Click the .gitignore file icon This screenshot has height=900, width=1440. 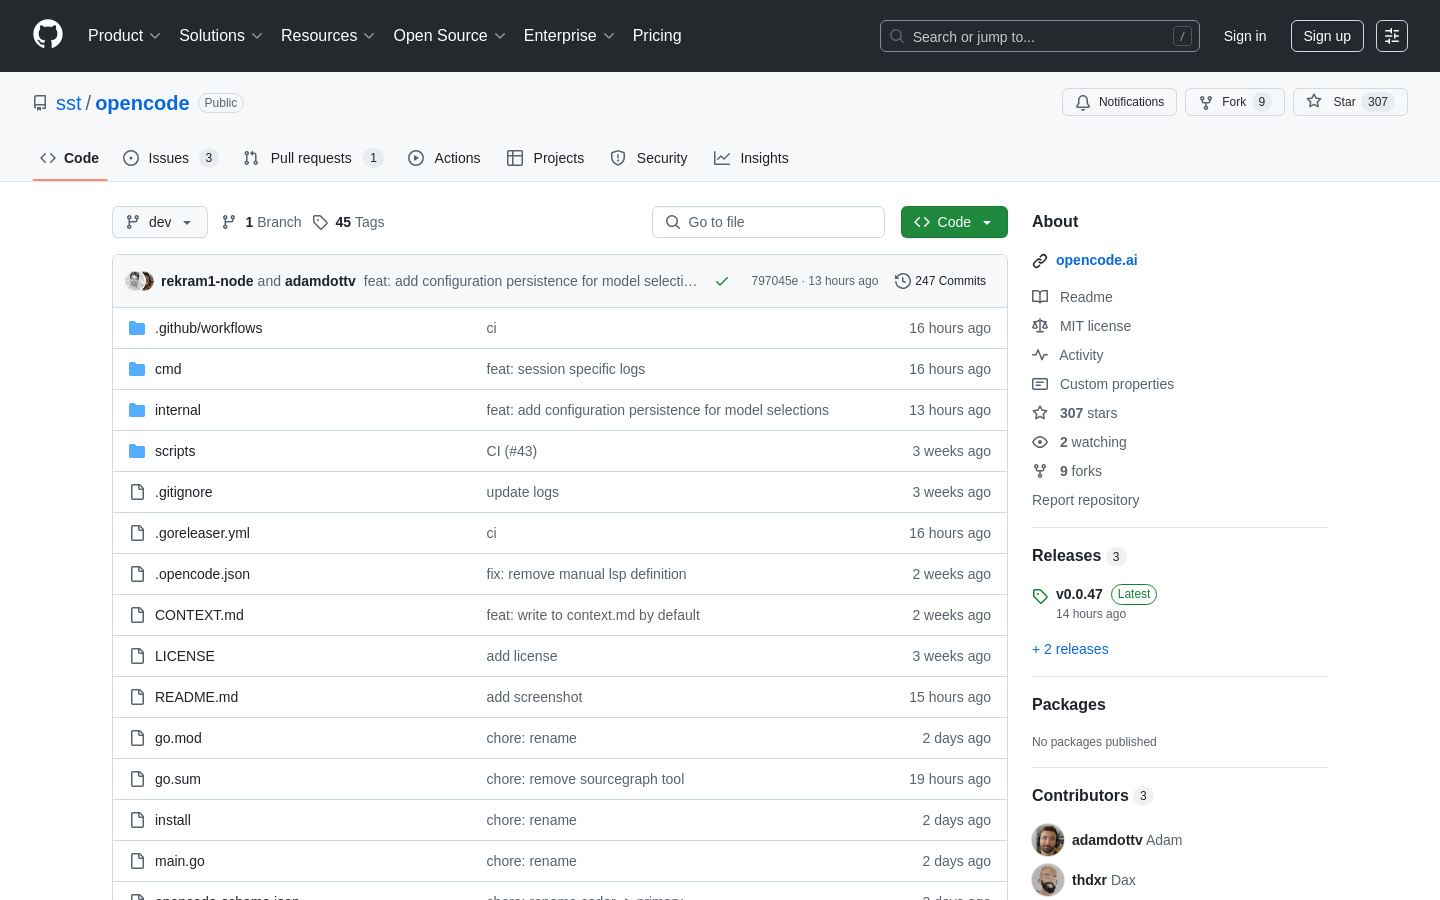tap(137, 492)
